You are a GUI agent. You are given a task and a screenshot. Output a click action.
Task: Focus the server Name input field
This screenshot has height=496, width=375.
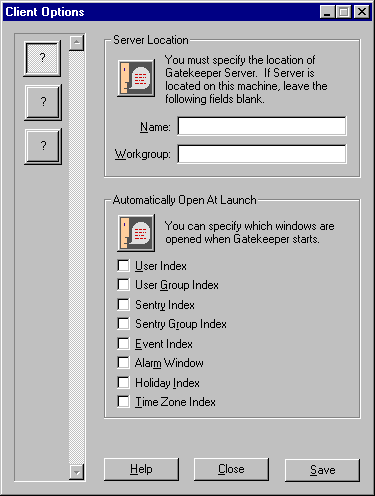tap(262, 126)
